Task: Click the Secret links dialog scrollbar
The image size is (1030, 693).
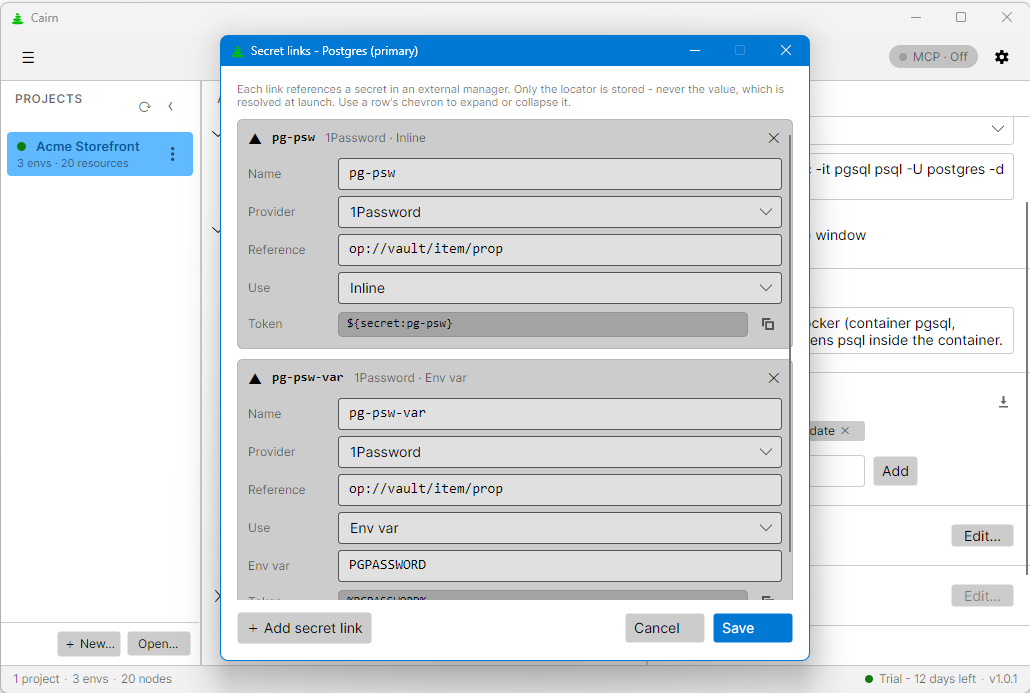Action: 790,342
